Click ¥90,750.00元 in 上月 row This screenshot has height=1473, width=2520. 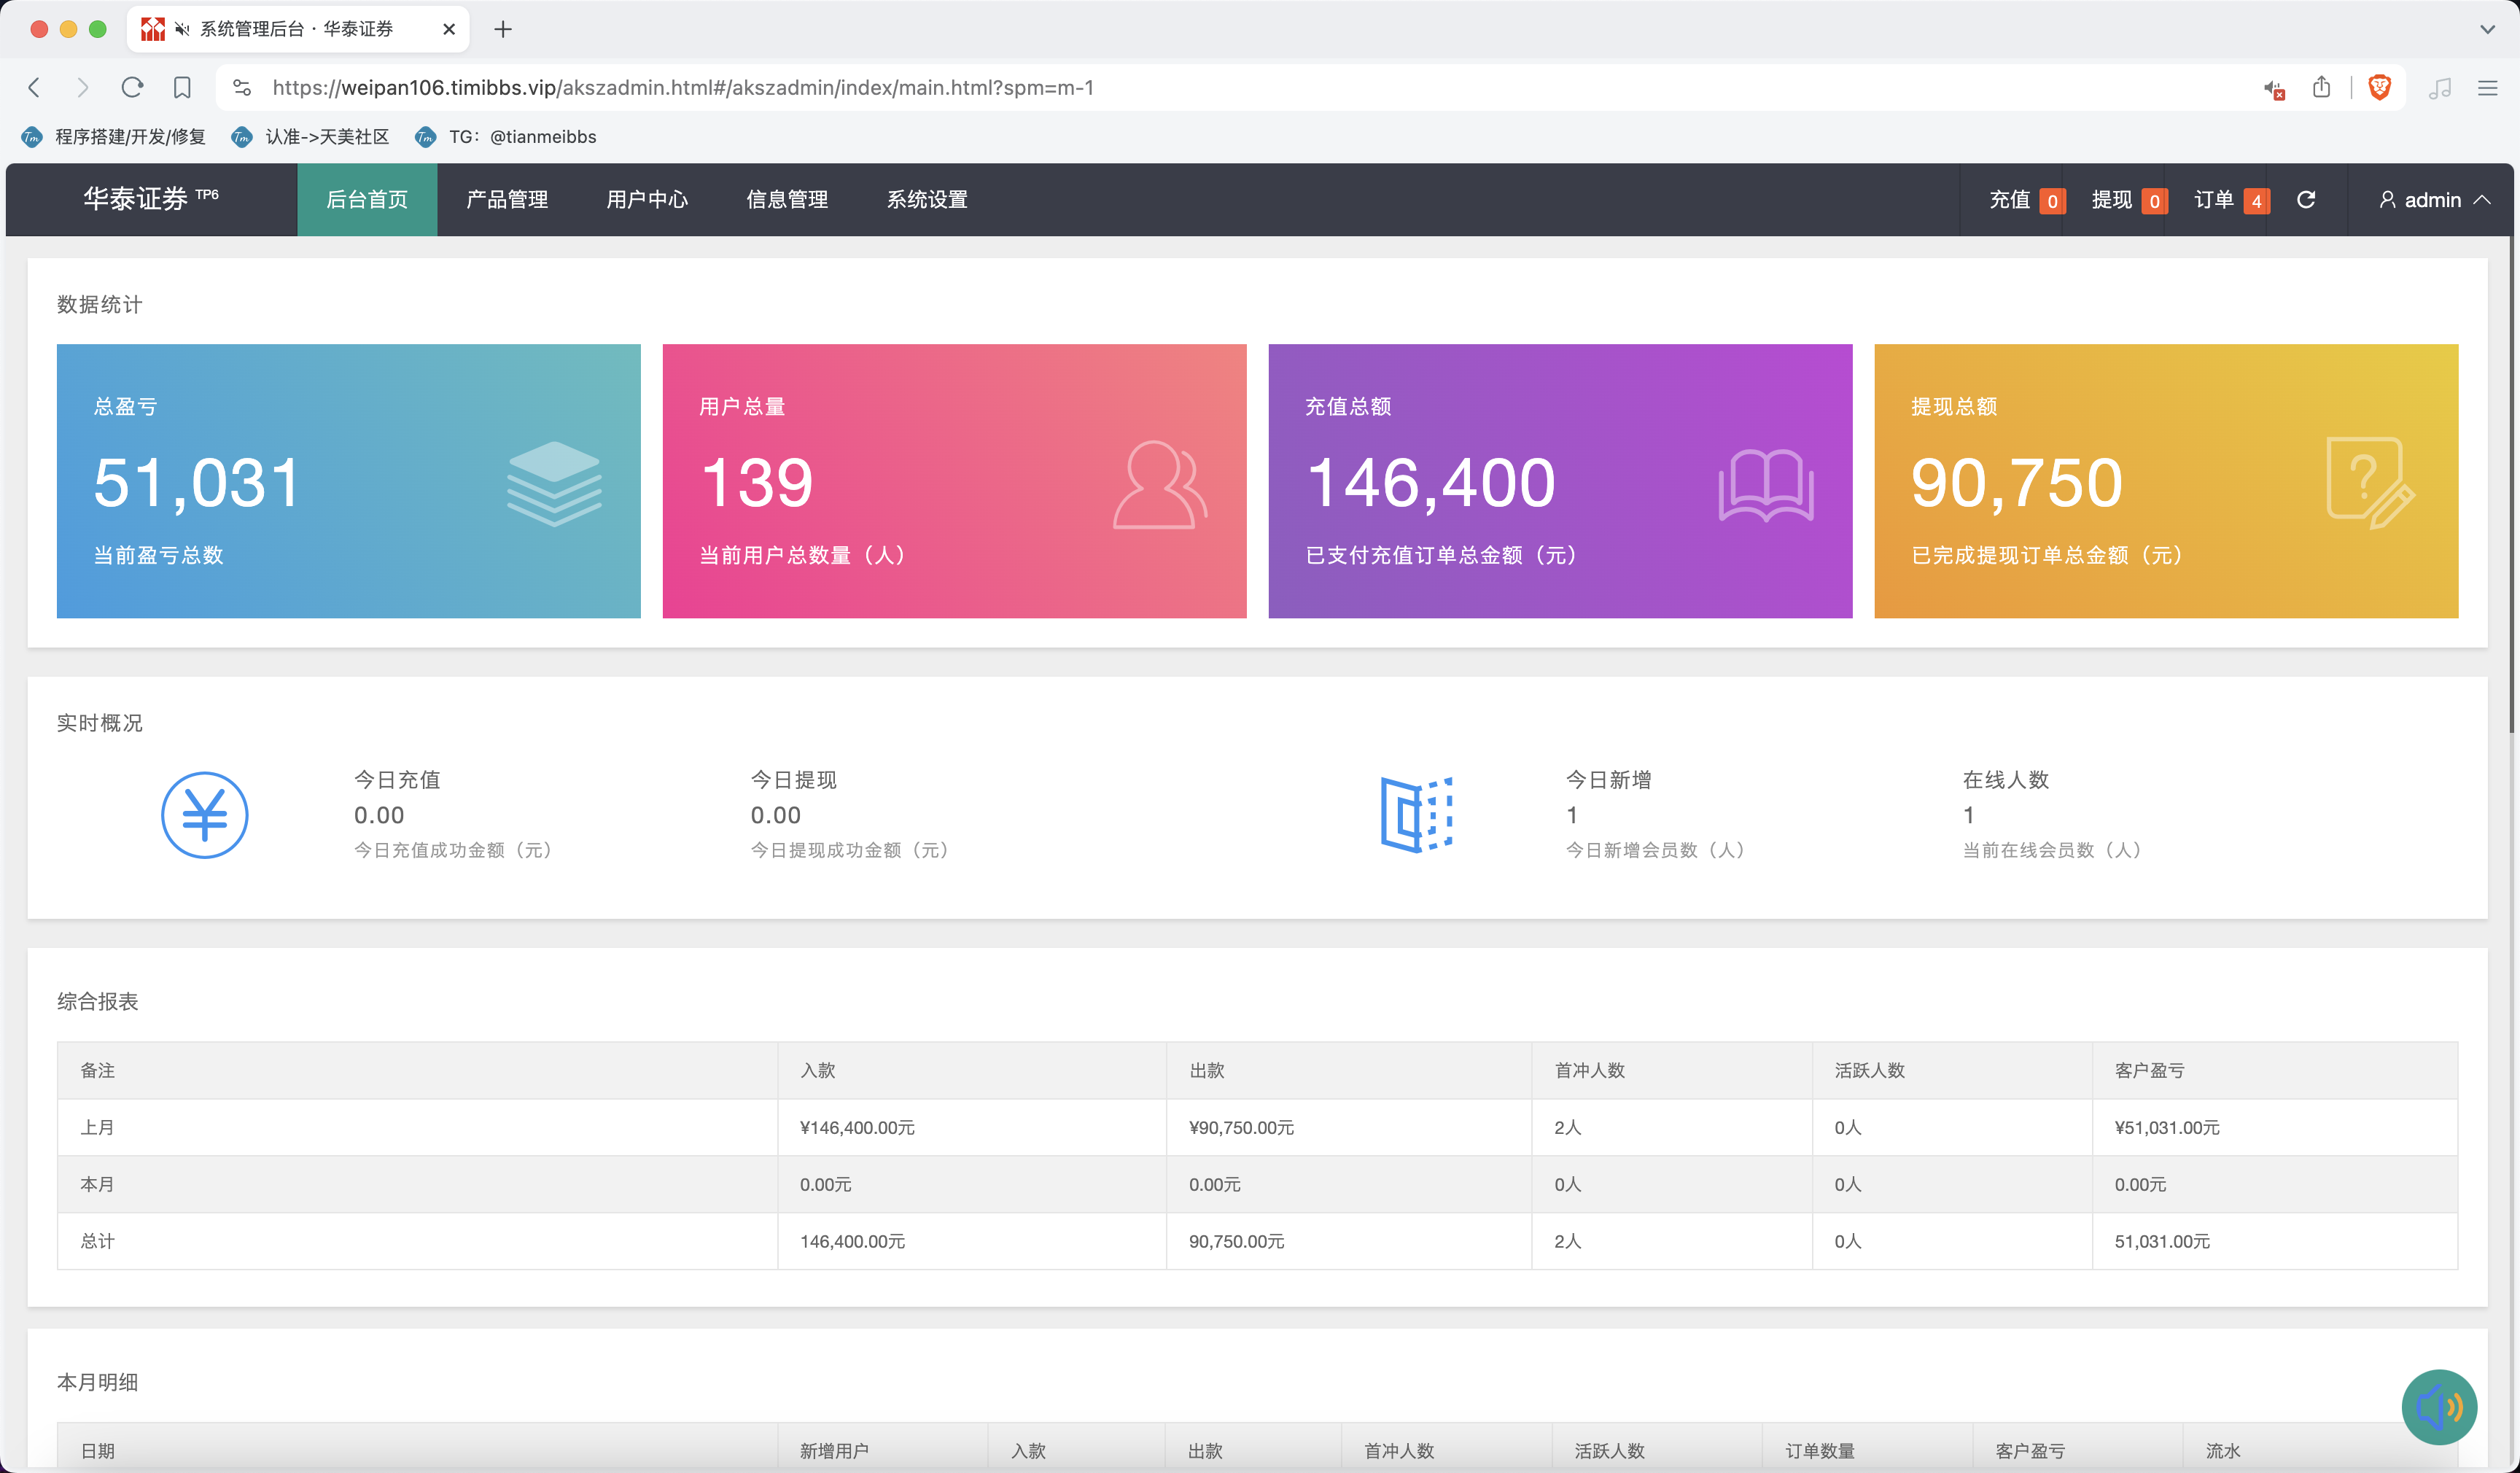(x=1241, y=1127)
